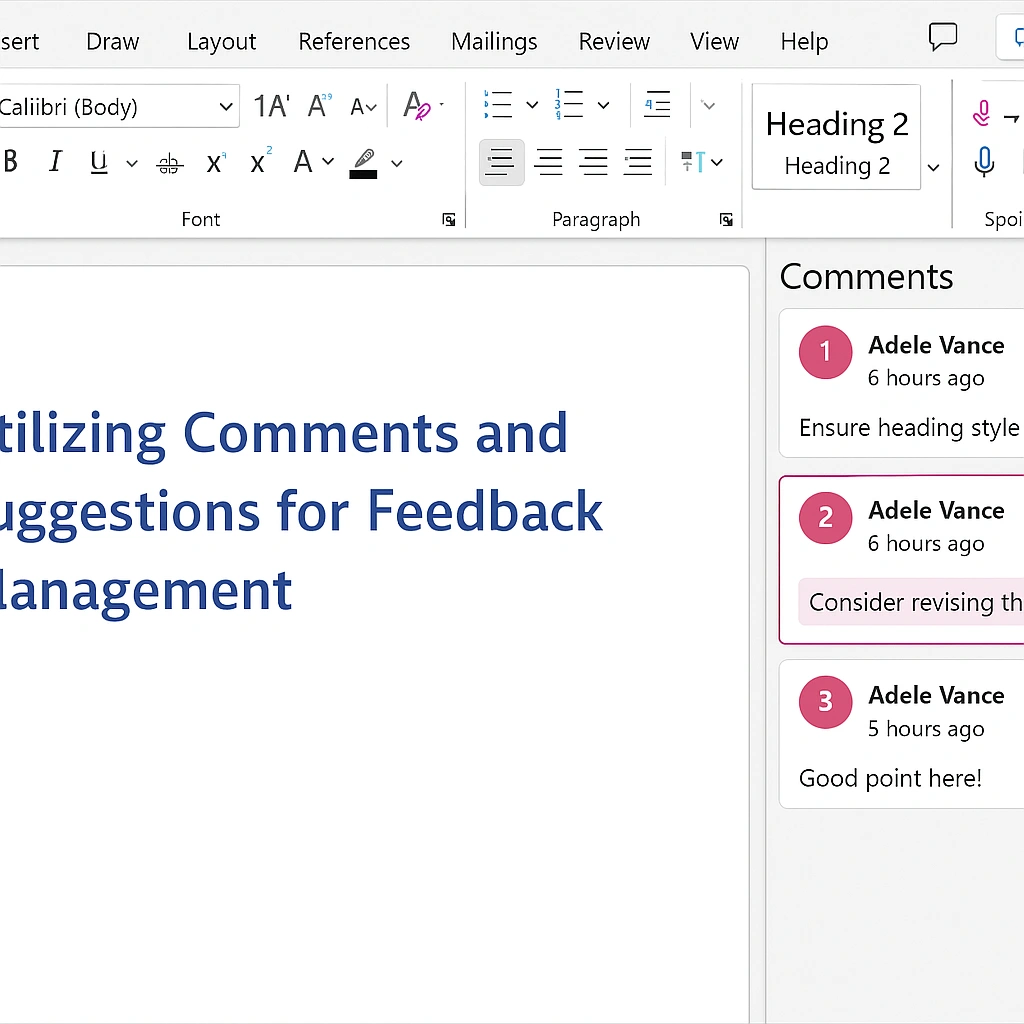The width and height of the screenshot is (1024, 1024).
Task: Click the Comments speech bubble icon
Action: coord(943,37)
